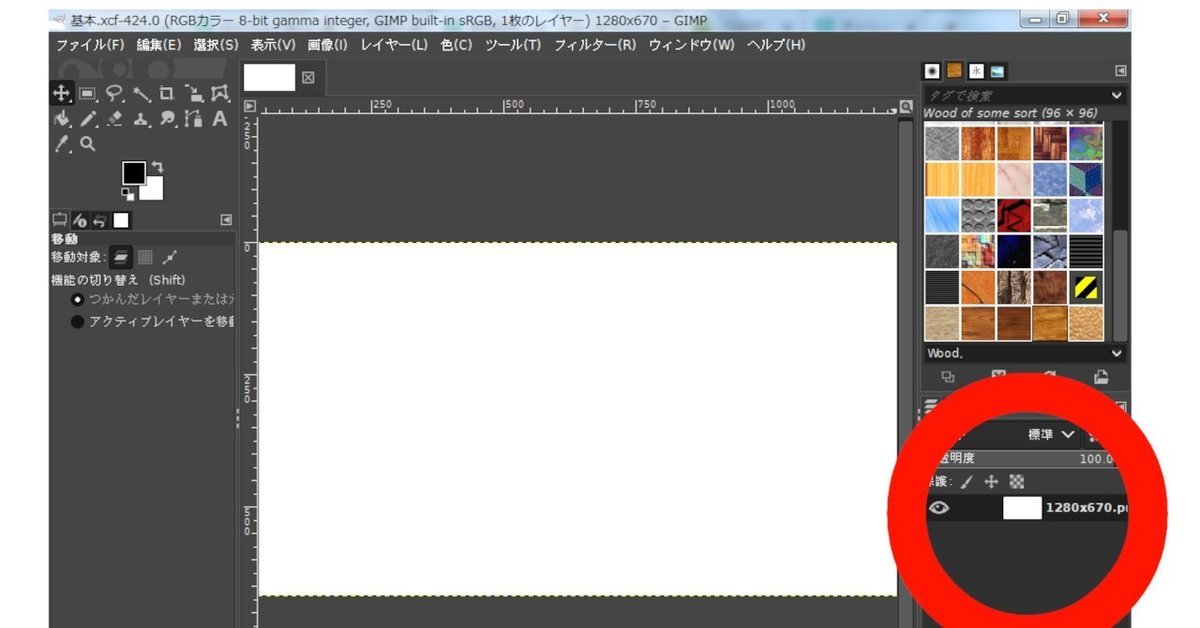Select the Crop tool
This screenshot has height=628, width=1200.
167,93
